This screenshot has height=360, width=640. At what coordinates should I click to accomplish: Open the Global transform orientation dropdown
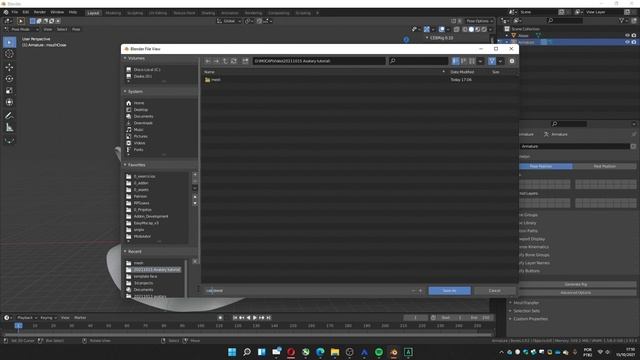(x=229, y=21)
